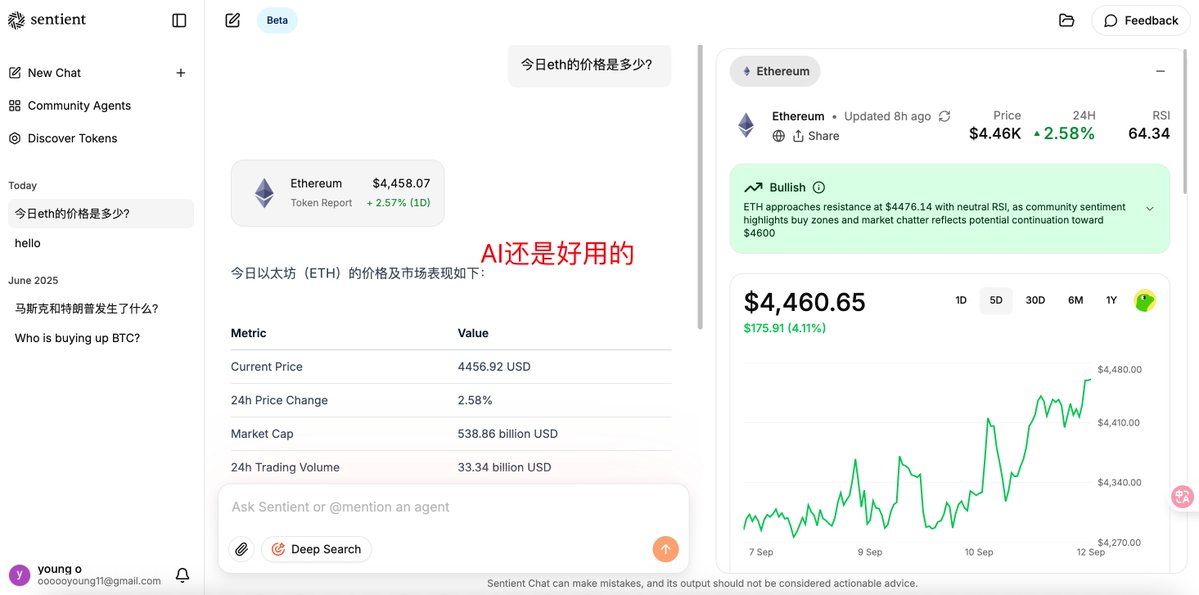Click the Beta badge

277,21
